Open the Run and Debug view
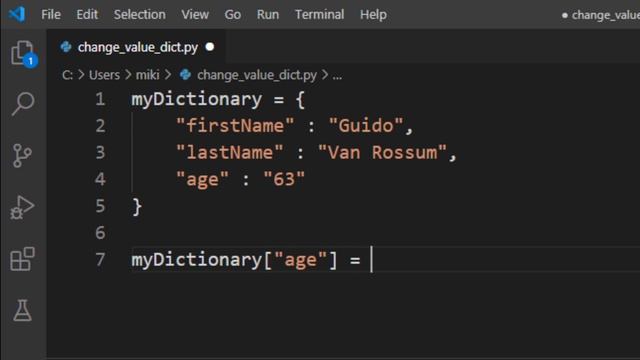This screenshot has width=640, height=360. [x=22, y=207]
